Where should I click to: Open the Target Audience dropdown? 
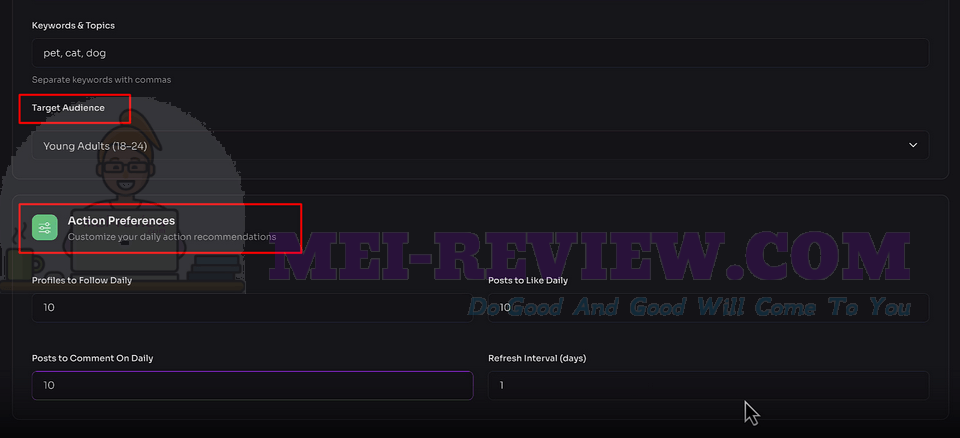480,145
